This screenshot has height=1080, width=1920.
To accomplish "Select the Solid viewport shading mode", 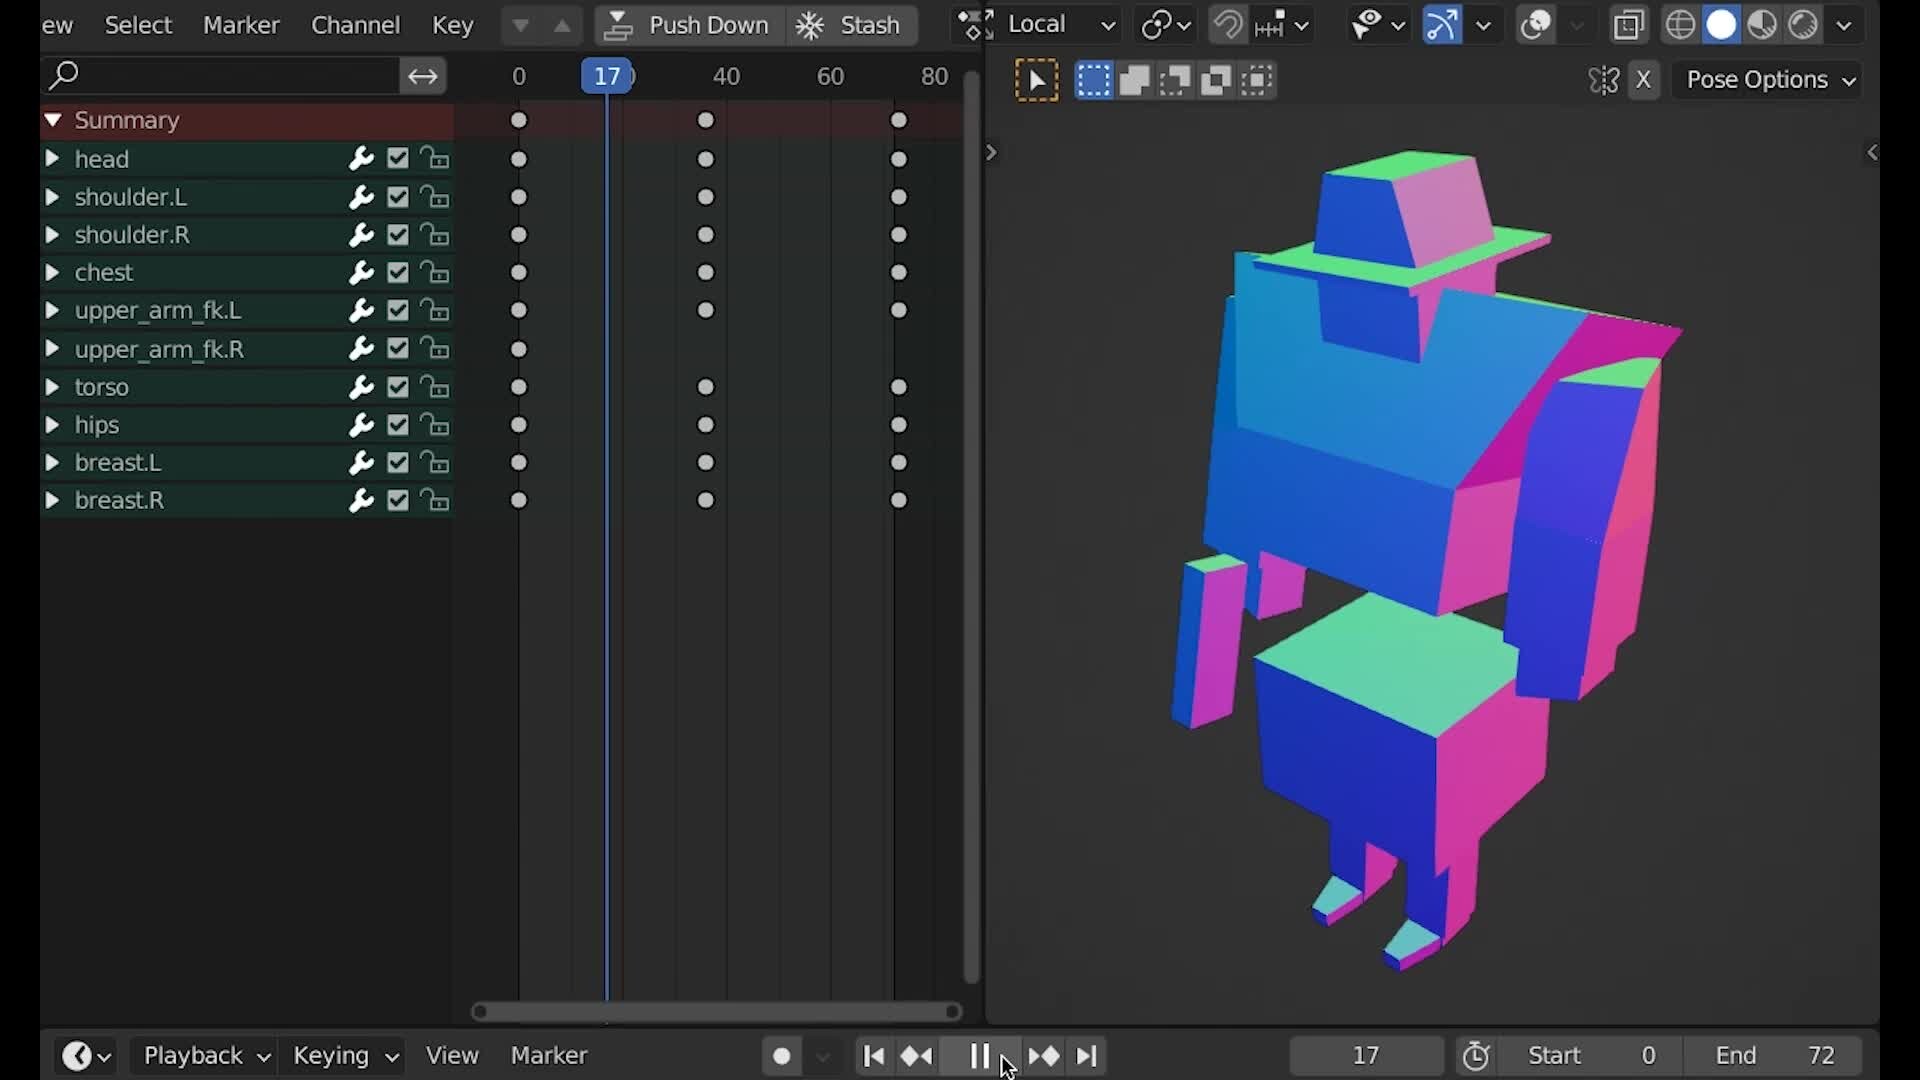I will (1721, 24).
